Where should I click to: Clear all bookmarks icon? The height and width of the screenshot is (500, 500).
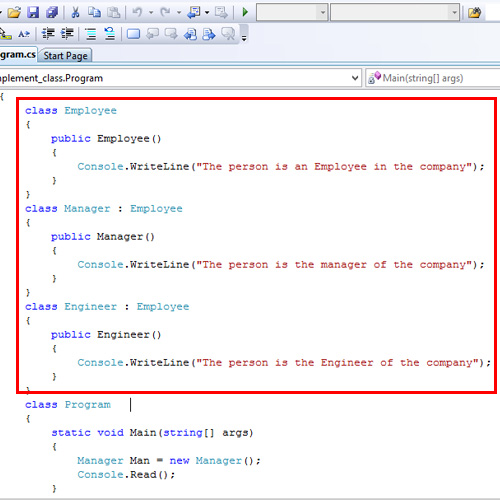point(228,34)
